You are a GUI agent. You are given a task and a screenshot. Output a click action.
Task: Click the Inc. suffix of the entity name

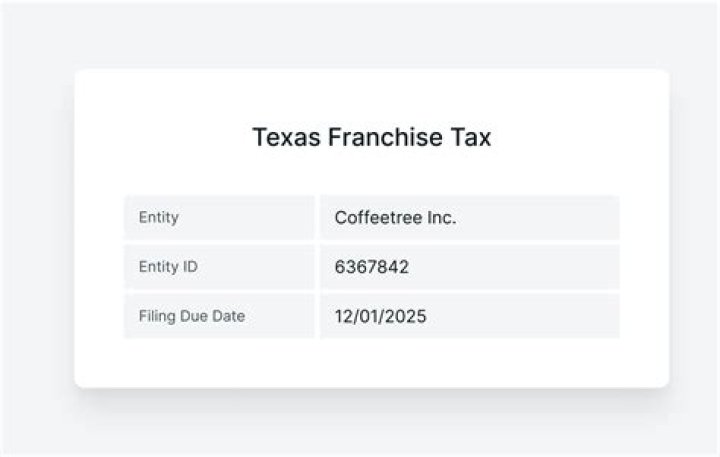[x=440, y=217]
